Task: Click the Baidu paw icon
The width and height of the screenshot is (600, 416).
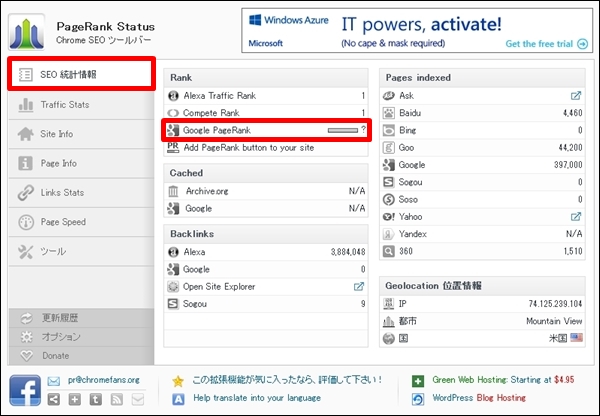Action: click(x=389, y=113)
